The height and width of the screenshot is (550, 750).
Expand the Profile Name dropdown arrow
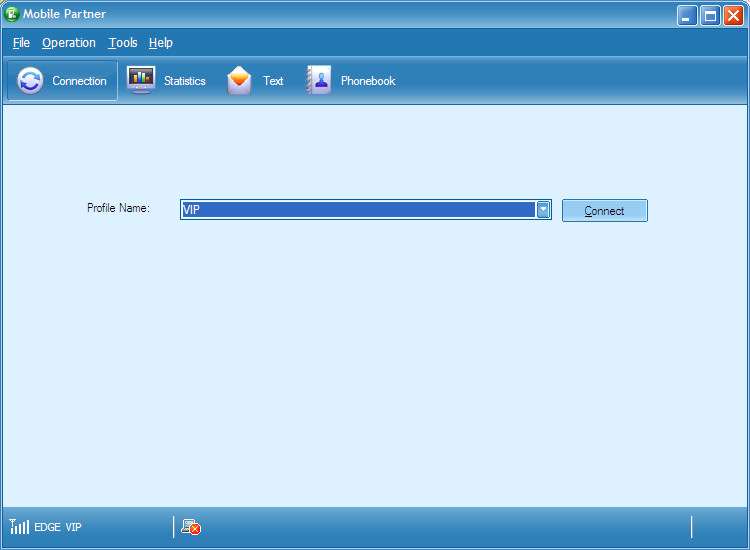tap(543, 209)
